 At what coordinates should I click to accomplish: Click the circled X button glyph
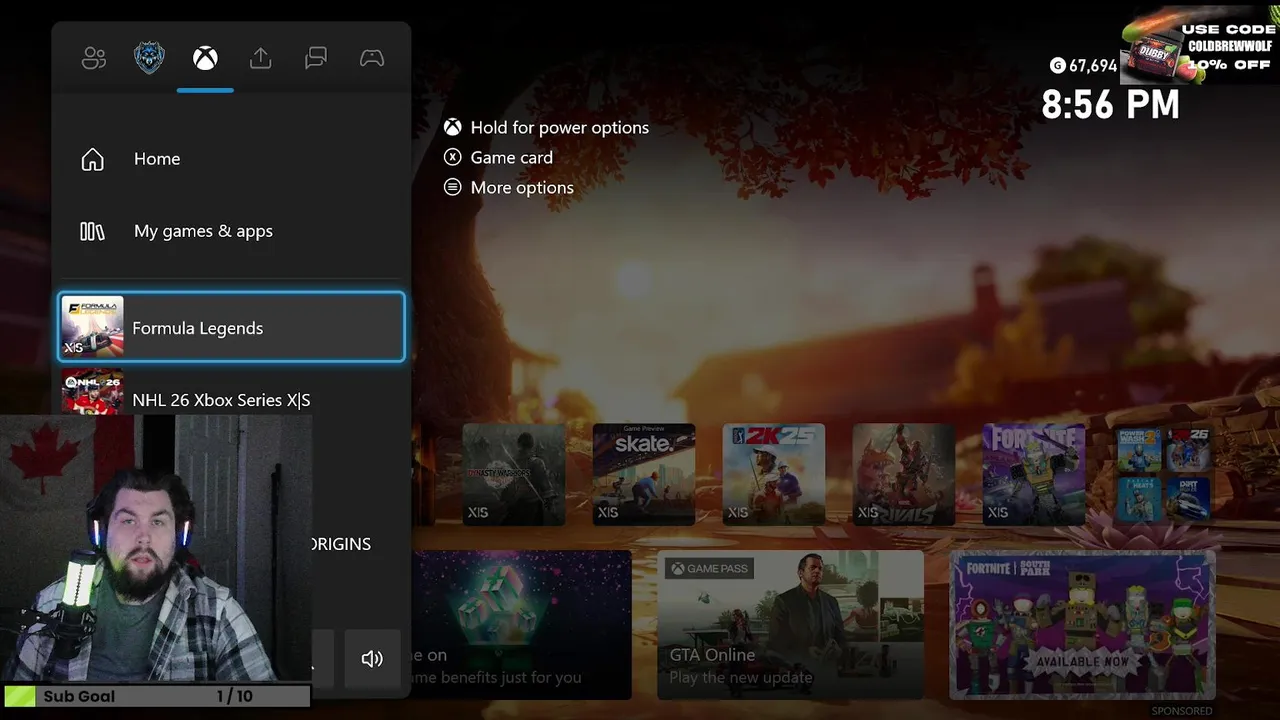pyautogui.click(x=453, y=157)
